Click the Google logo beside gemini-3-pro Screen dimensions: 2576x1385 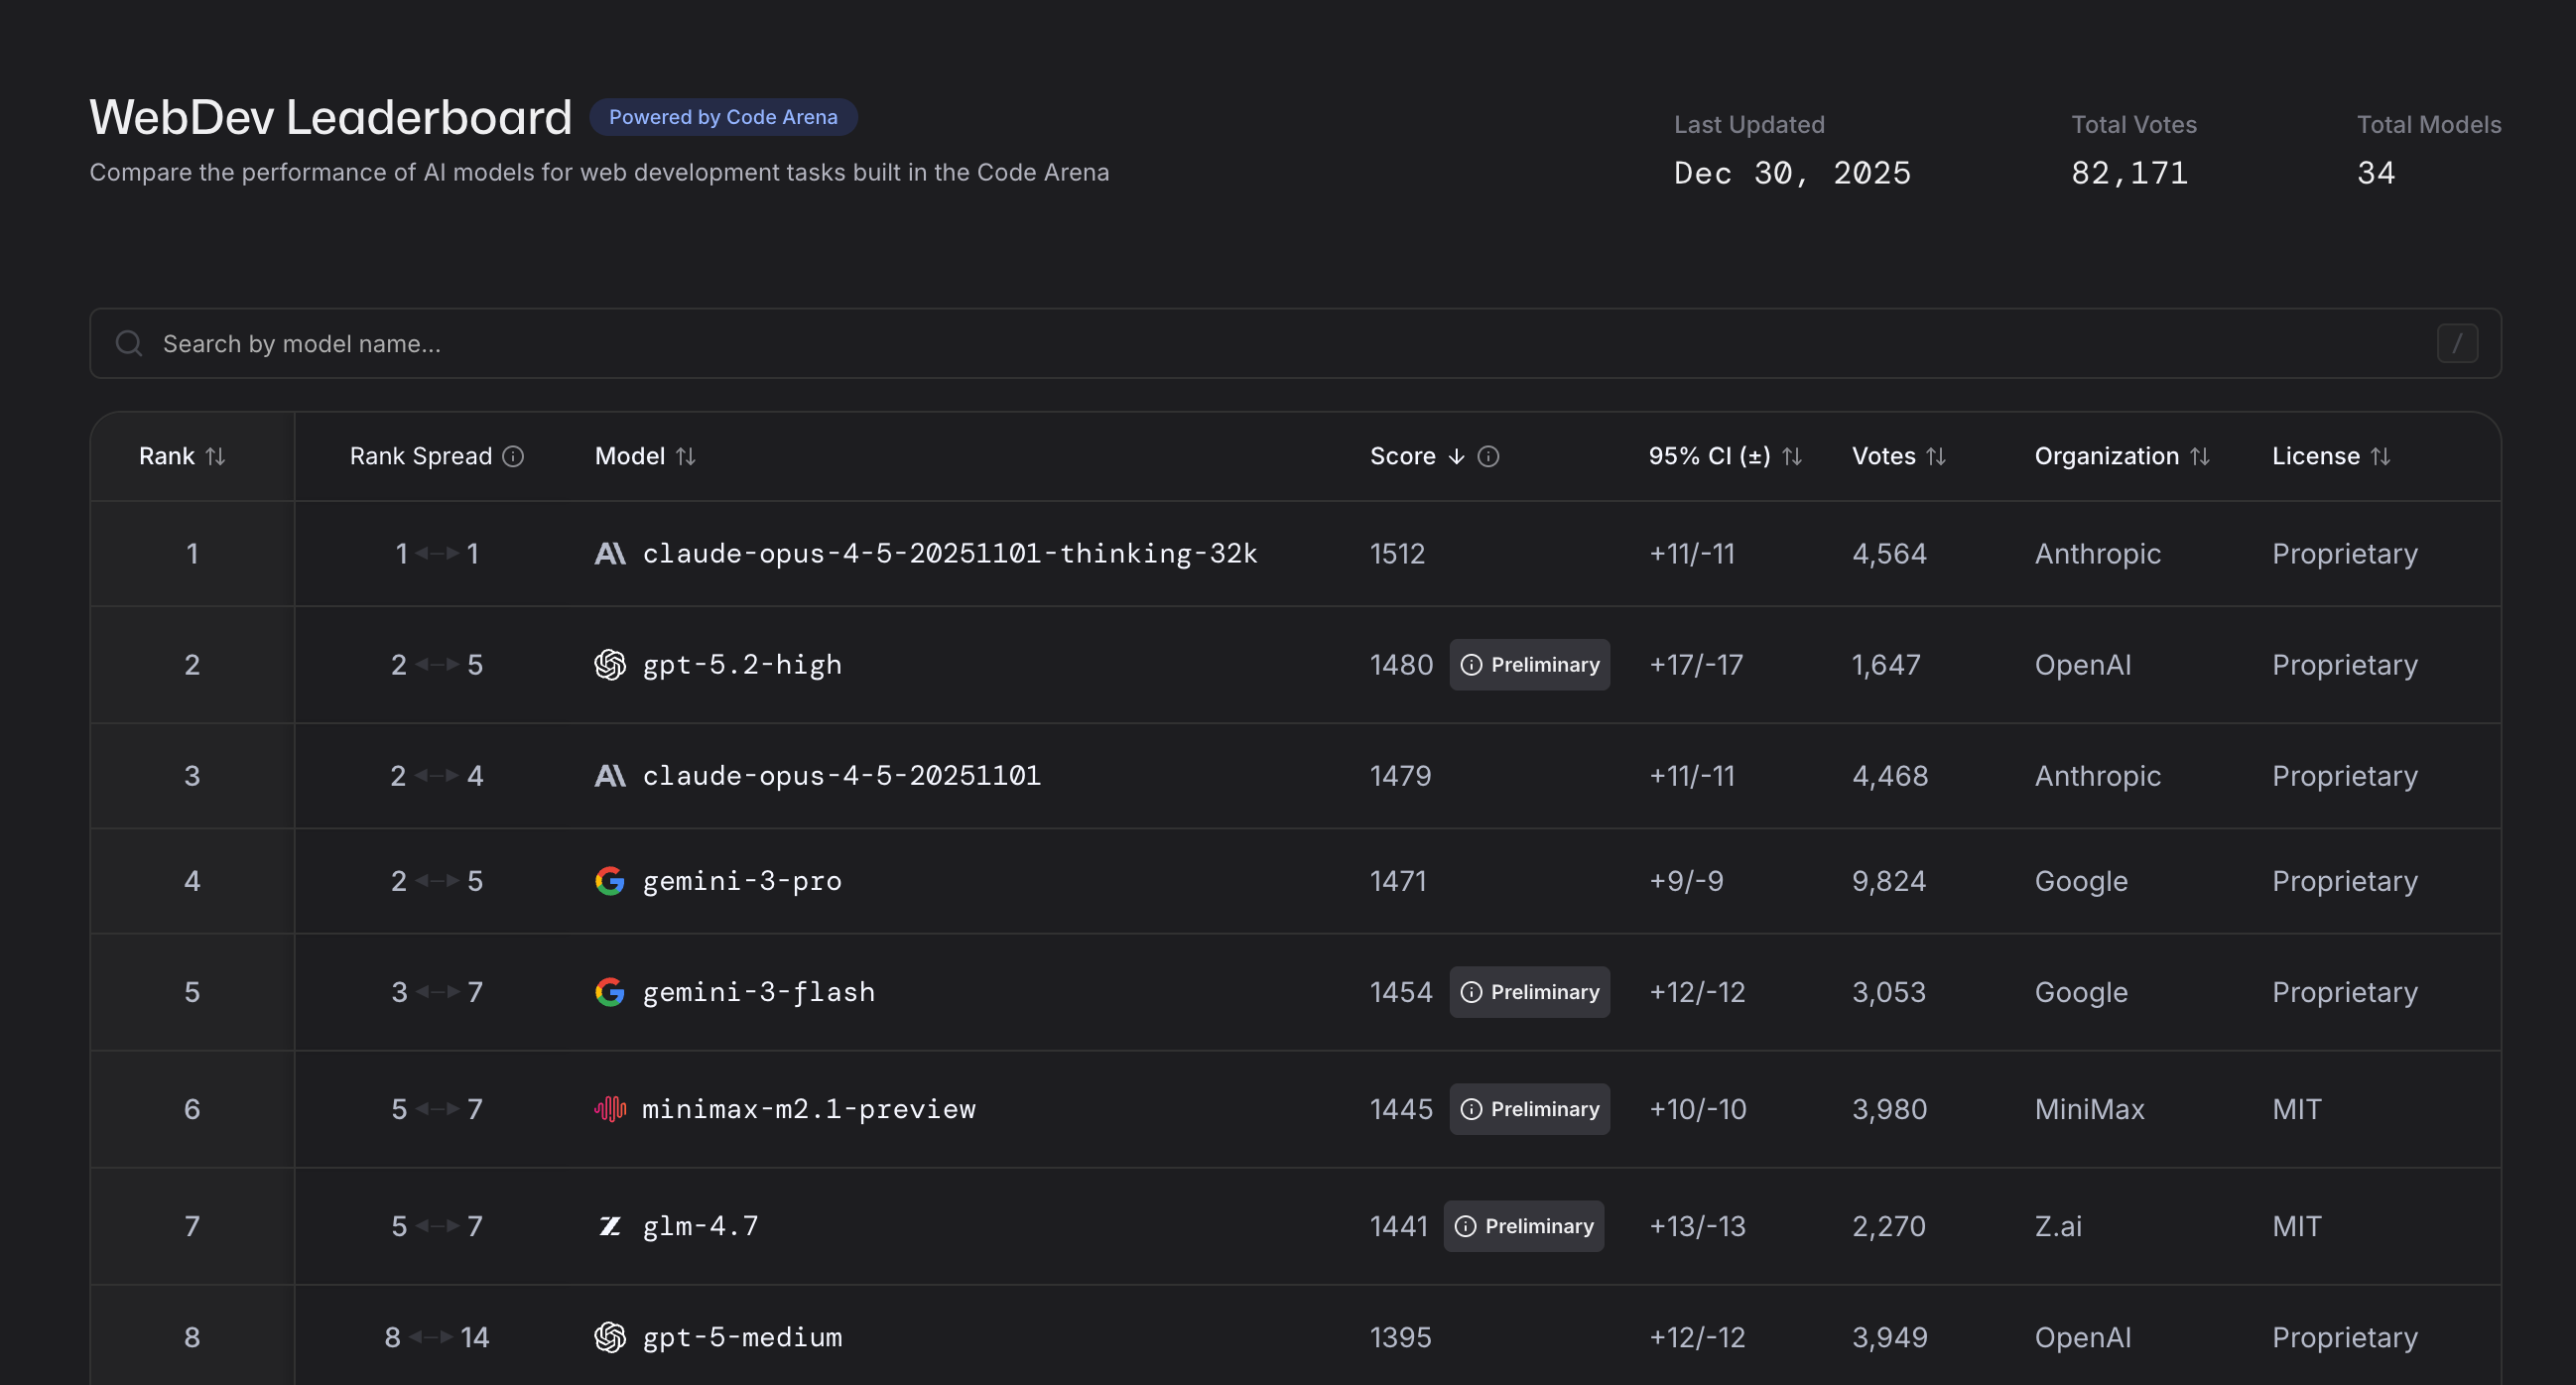pos(610,880)
